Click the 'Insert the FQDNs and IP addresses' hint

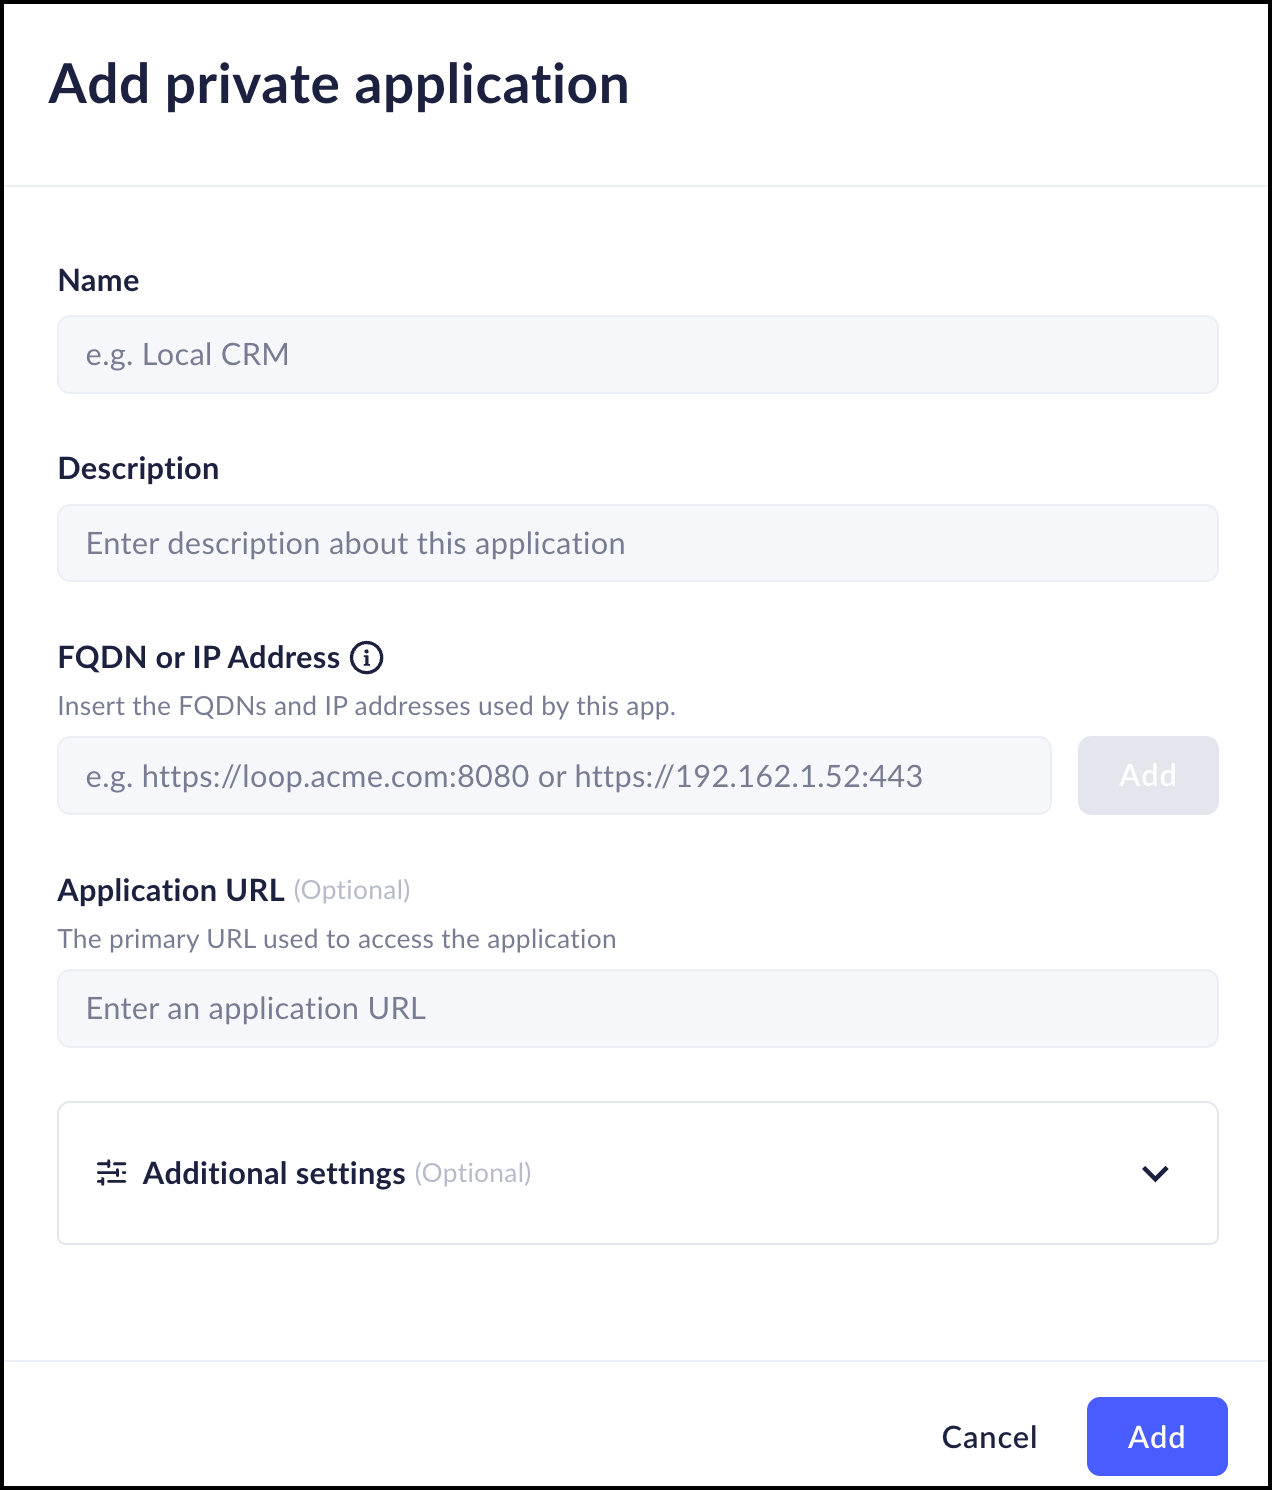tap(366, 706)
